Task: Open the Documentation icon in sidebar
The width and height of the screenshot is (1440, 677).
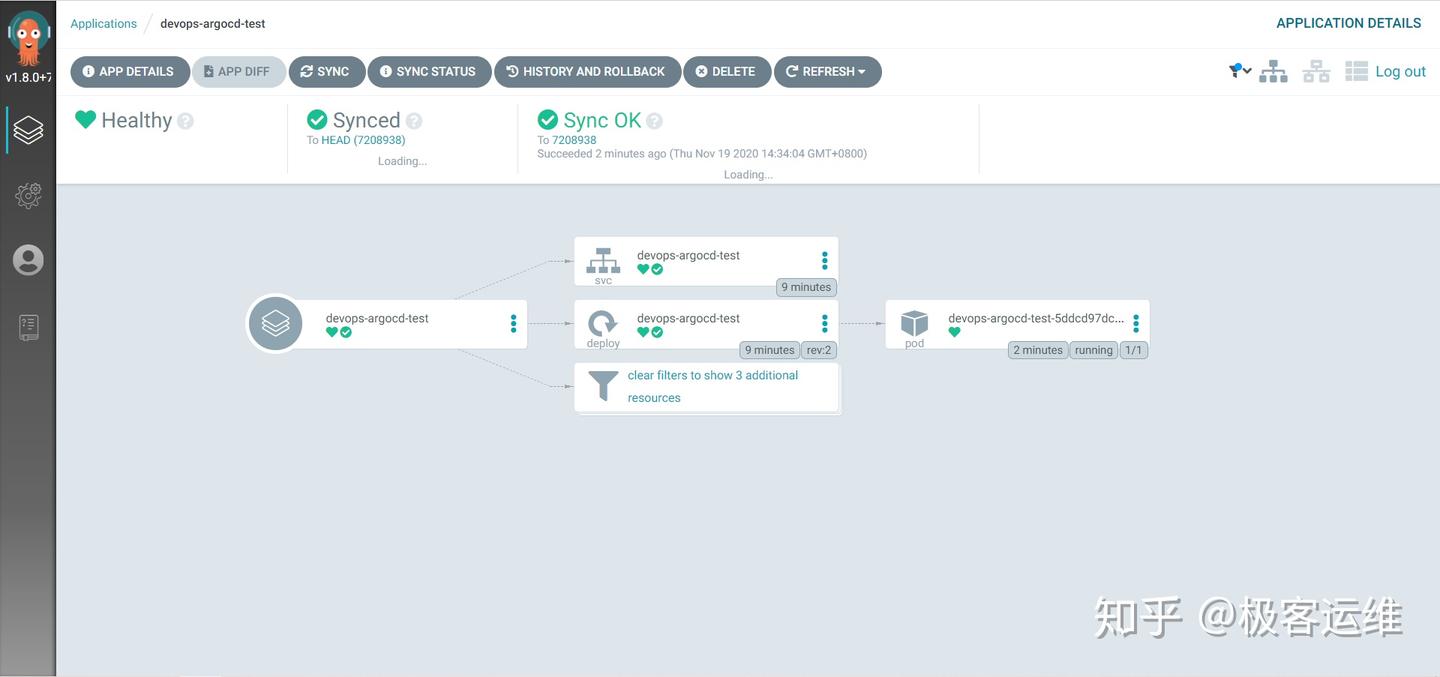Action: (x=28, y=327)
